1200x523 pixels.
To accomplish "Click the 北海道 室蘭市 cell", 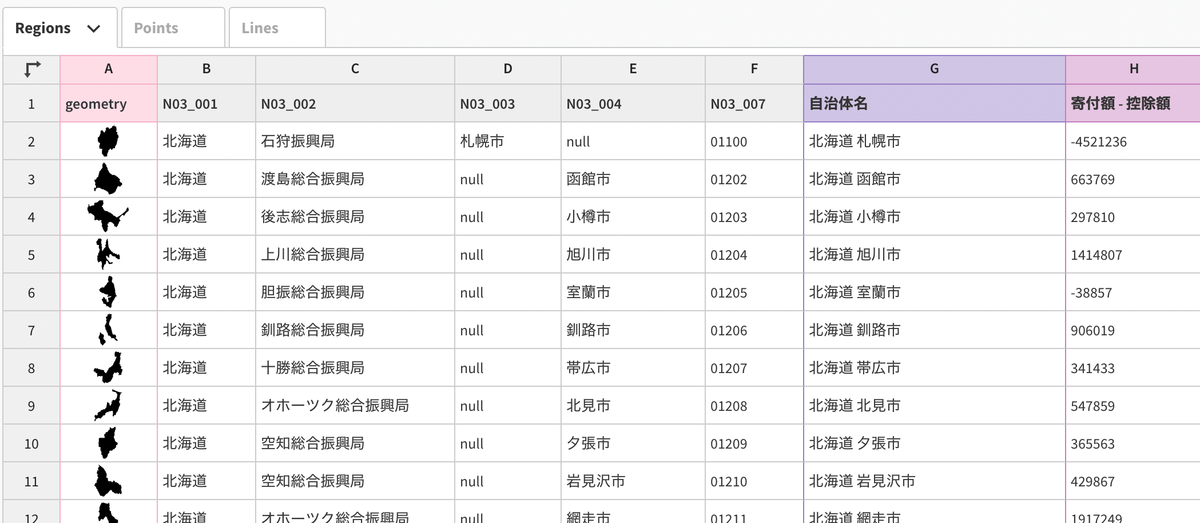I will (x=934, y=292).
